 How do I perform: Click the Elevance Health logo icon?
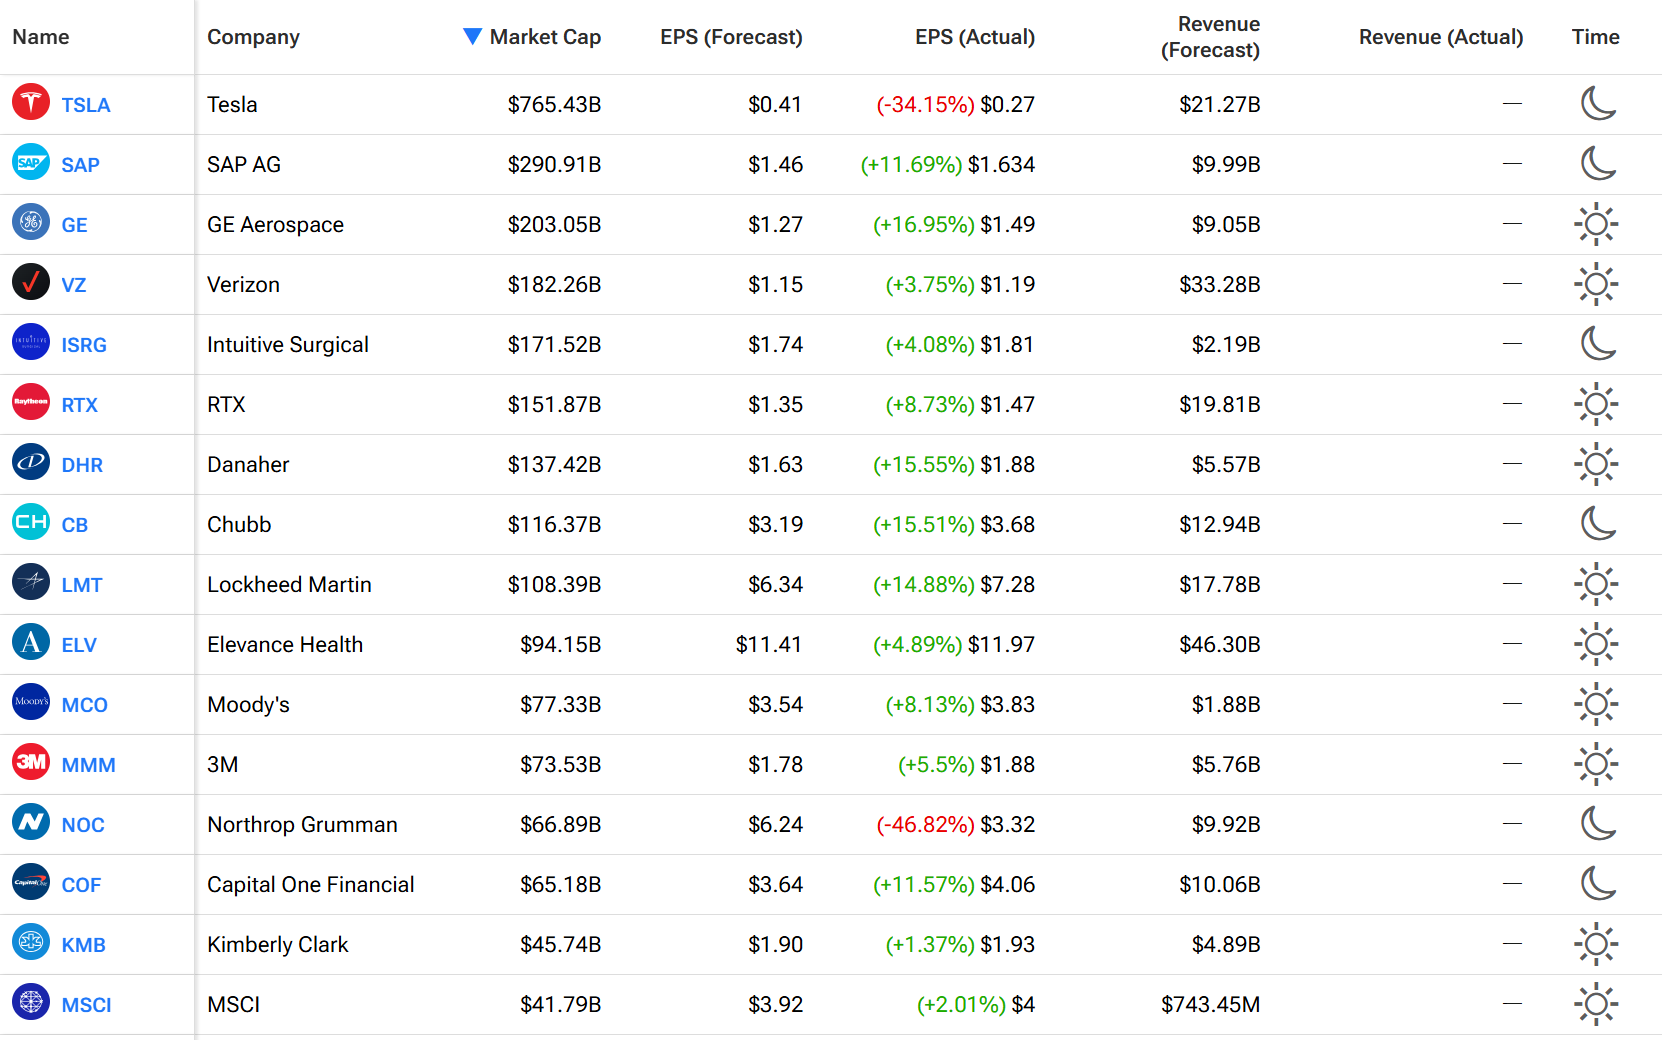pos(31,642)
